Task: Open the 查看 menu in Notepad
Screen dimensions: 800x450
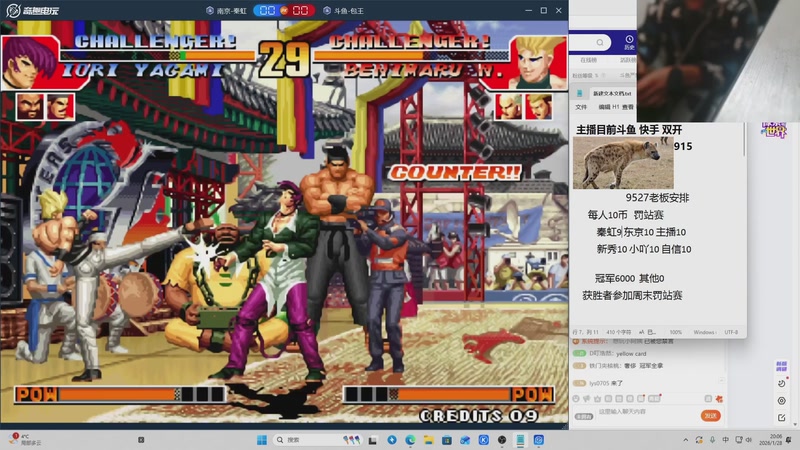Action: 628,107
